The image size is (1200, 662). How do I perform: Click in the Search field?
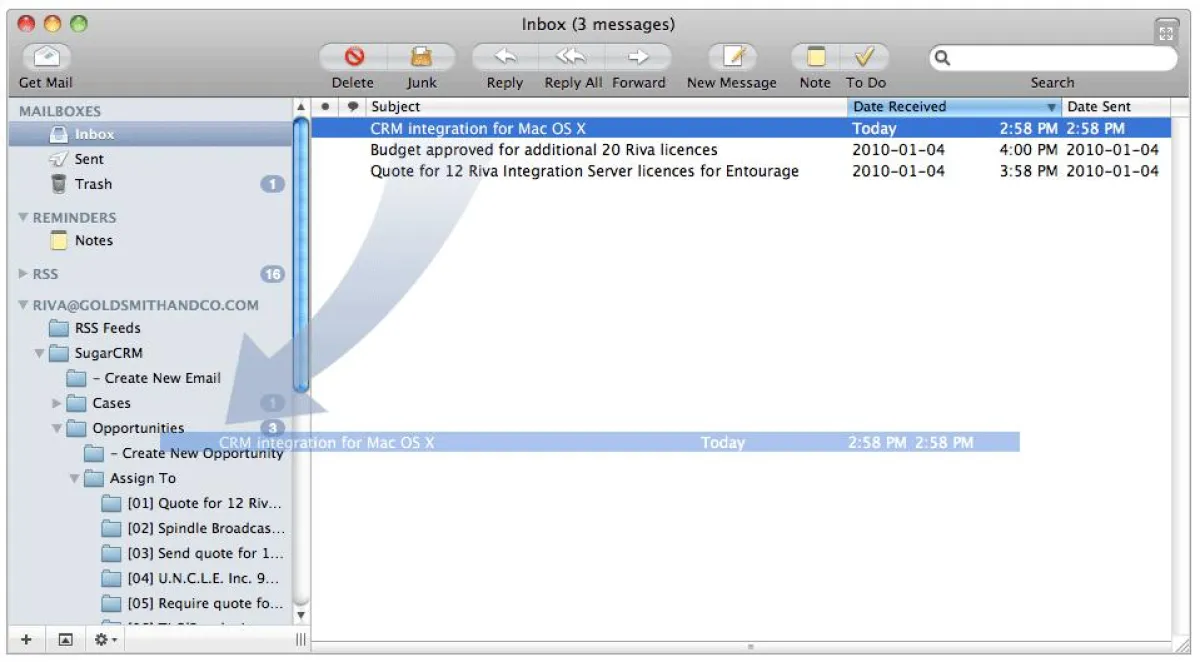(x=1060, y=58)
